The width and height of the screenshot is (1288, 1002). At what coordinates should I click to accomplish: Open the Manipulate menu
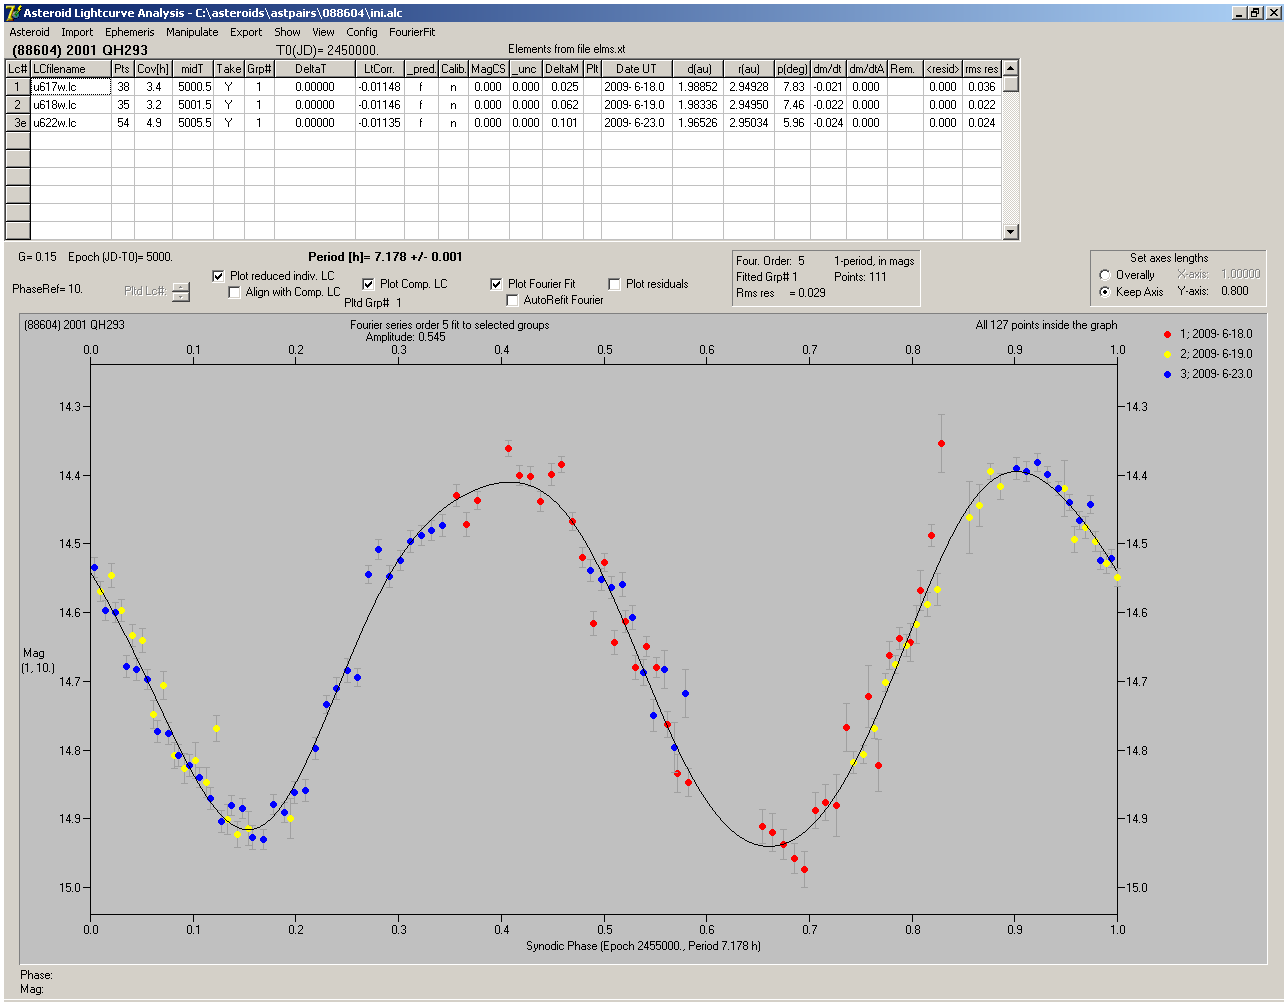pos(192,32)
